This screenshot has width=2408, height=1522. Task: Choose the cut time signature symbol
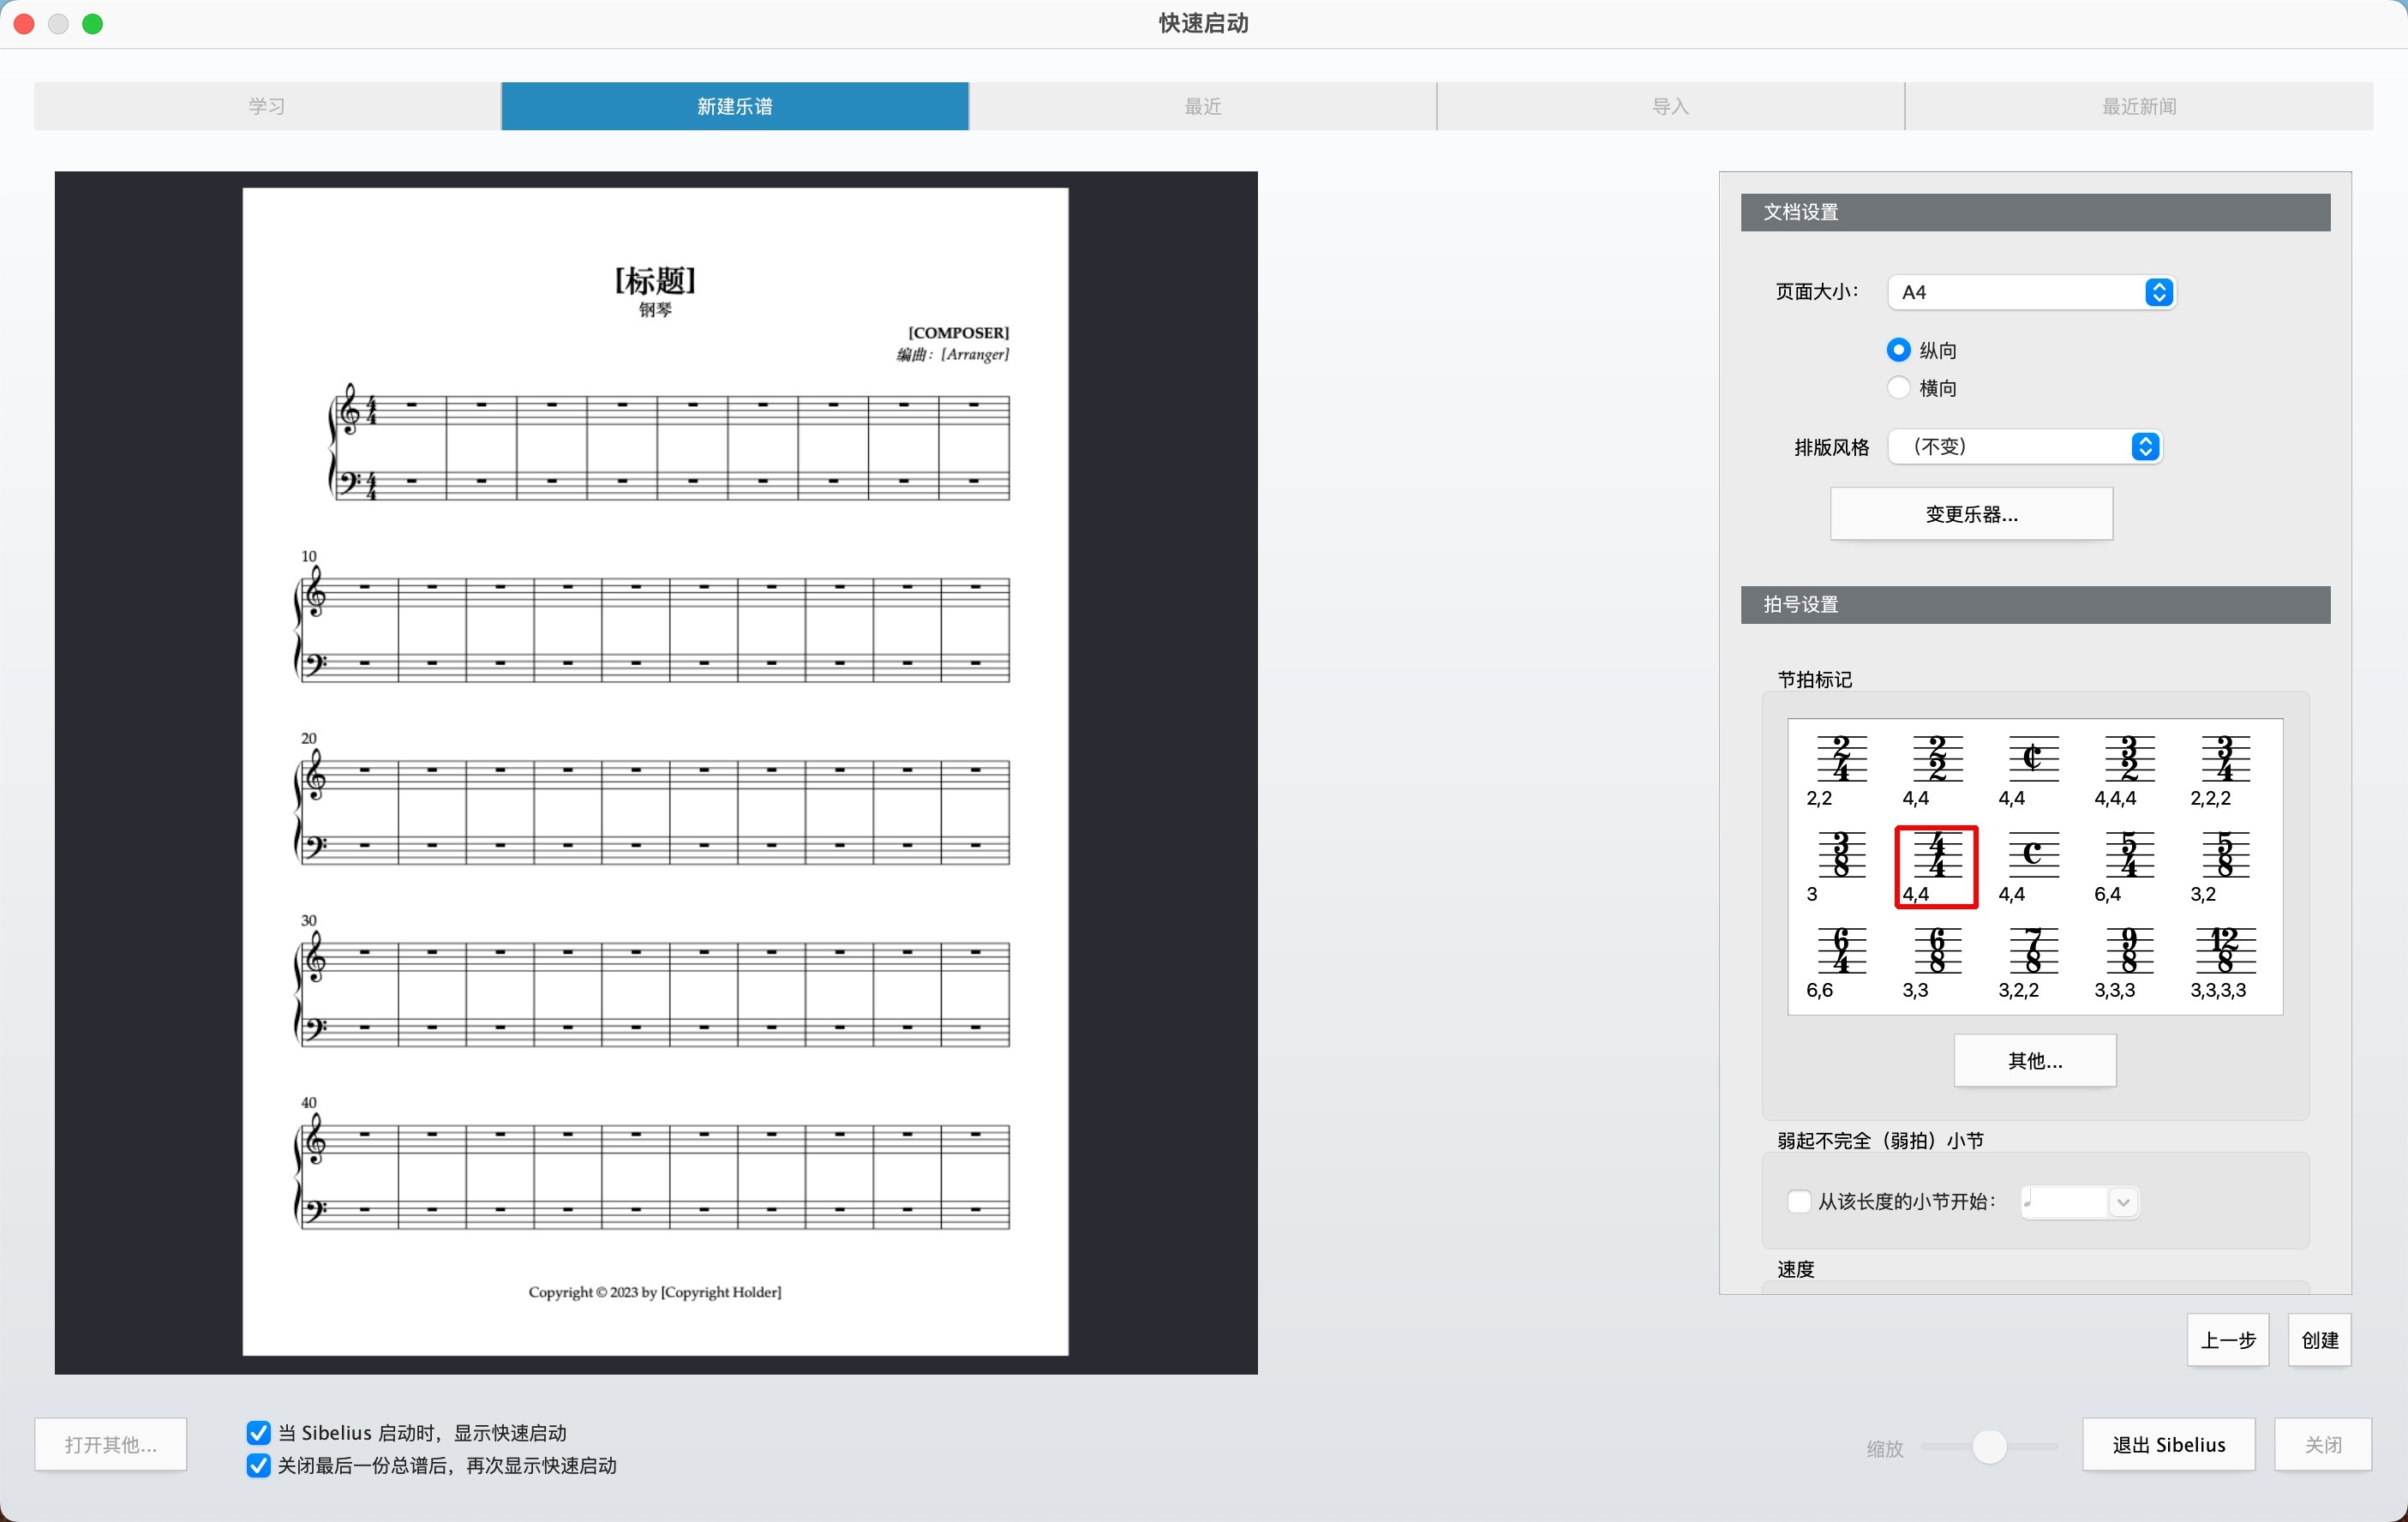point(2032,771)
